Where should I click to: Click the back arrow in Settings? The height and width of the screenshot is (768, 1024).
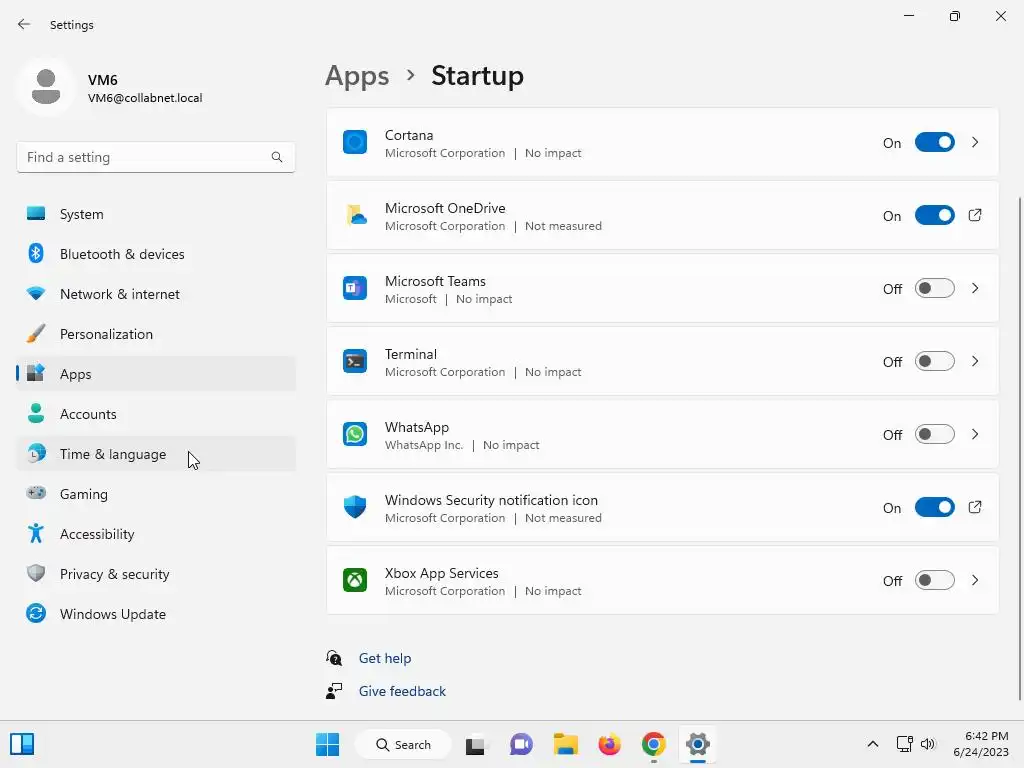[24, 25]
